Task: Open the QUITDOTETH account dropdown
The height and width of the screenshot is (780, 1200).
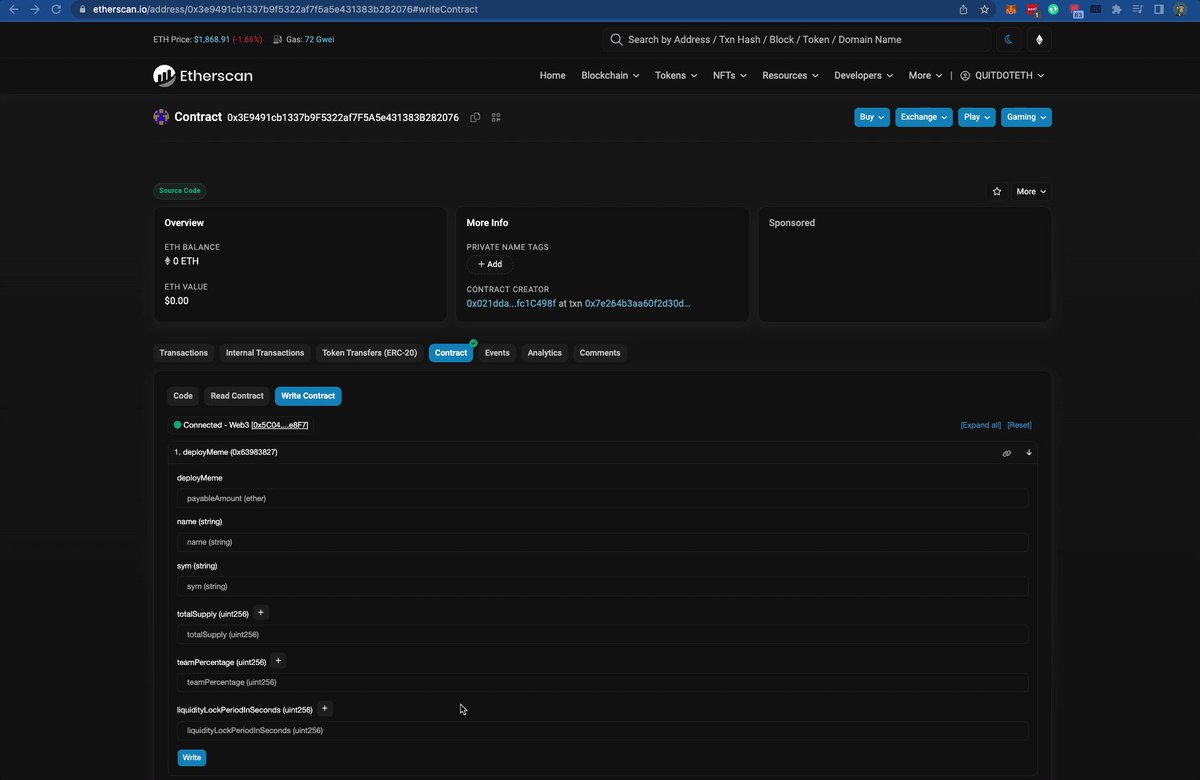Action: (x=1002, y=75)
